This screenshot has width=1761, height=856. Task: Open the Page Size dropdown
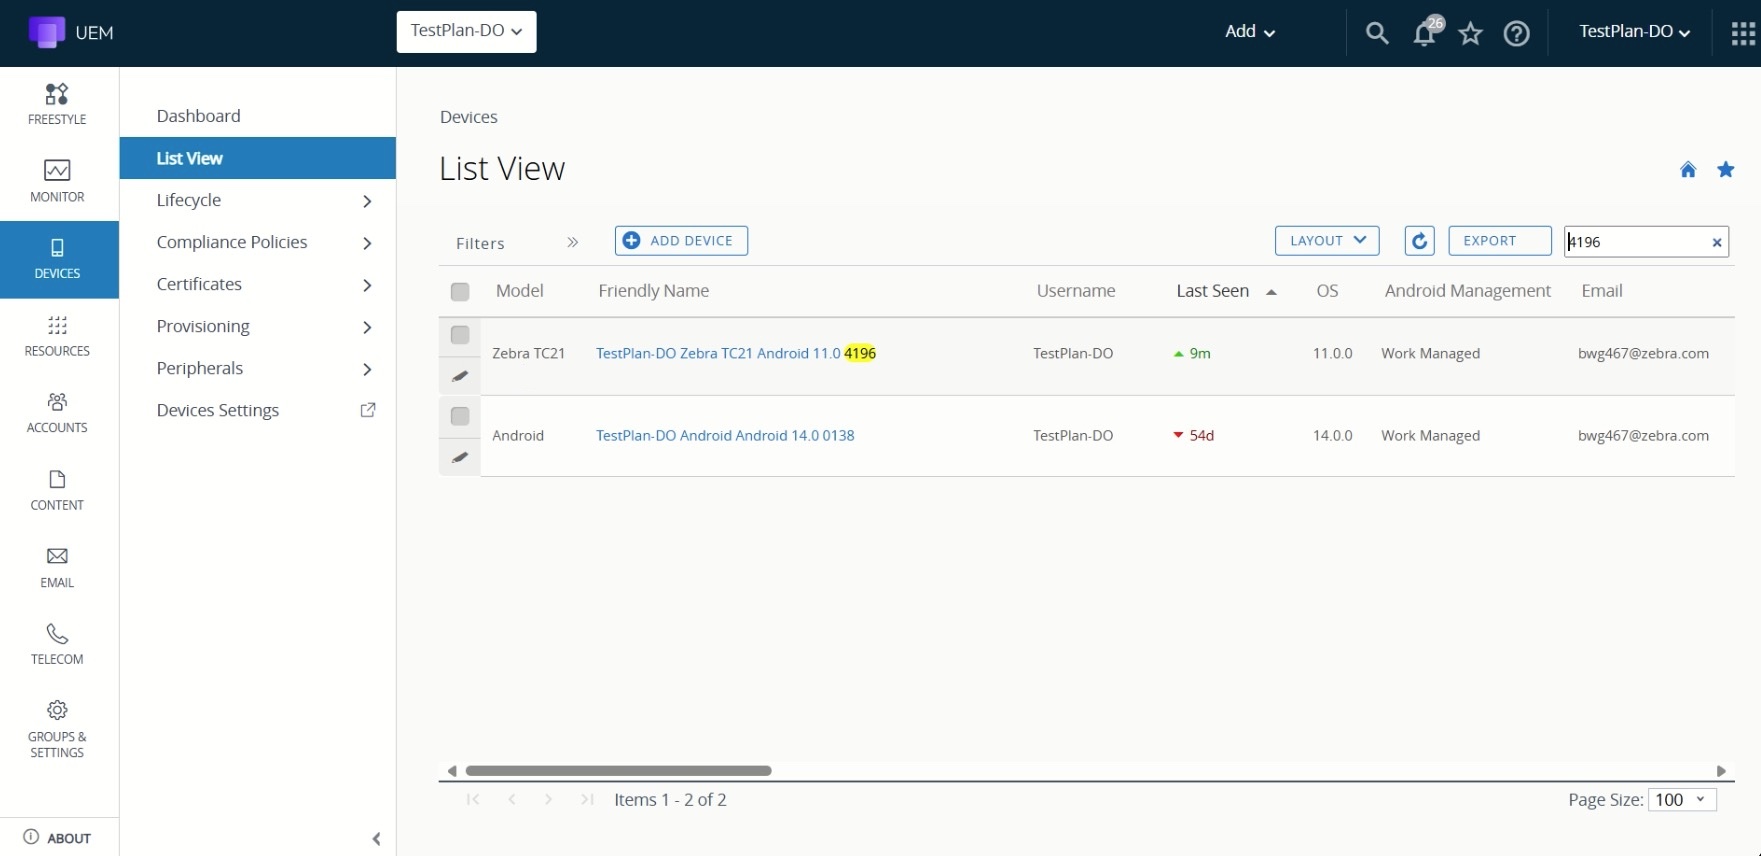1681,800
